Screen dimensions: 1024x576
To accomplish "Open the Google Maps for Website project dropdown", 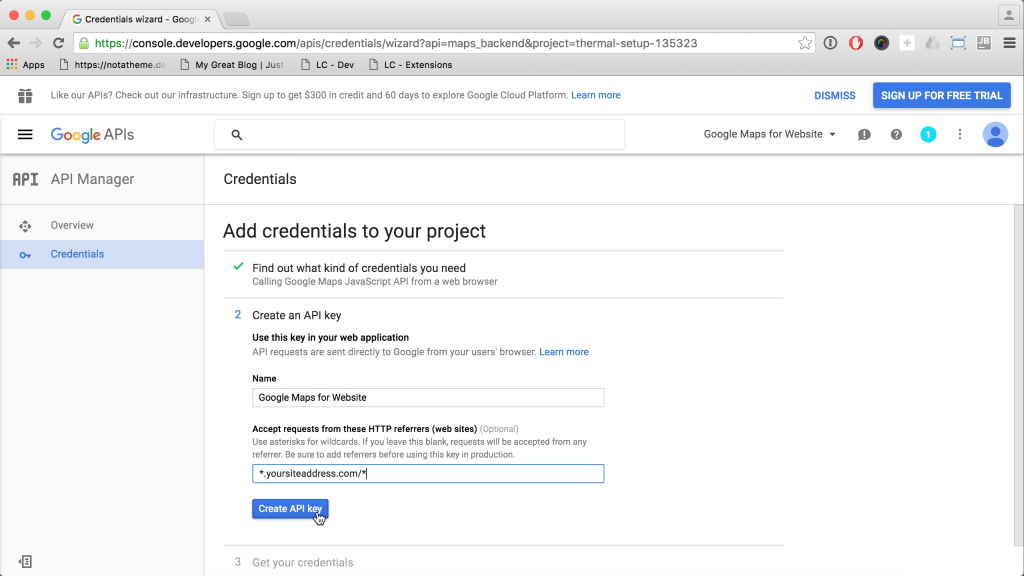I will point(769,134).
